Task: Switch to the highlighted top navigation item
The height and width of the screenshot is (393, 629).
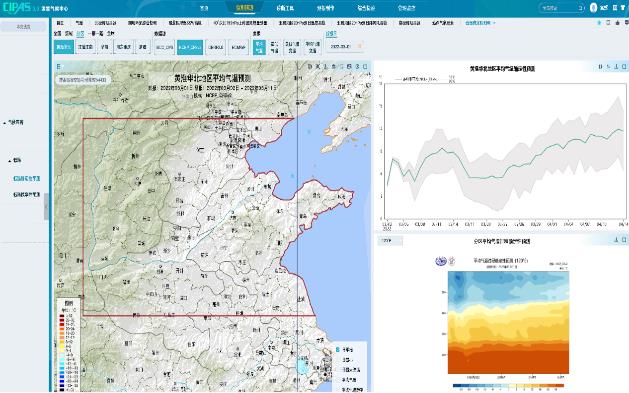Action: [x=245, y=8]
